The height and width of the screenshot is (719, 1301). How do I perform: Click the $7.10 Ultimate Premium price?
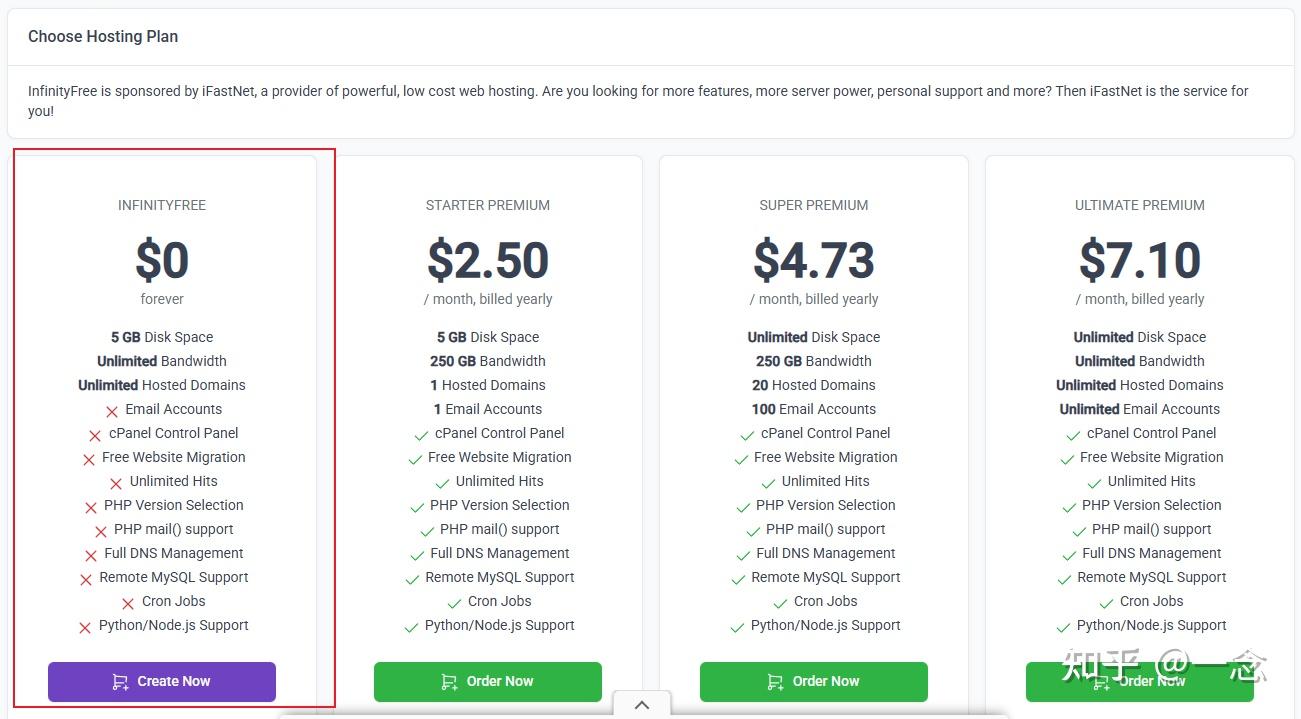(x=1140, y=261)
